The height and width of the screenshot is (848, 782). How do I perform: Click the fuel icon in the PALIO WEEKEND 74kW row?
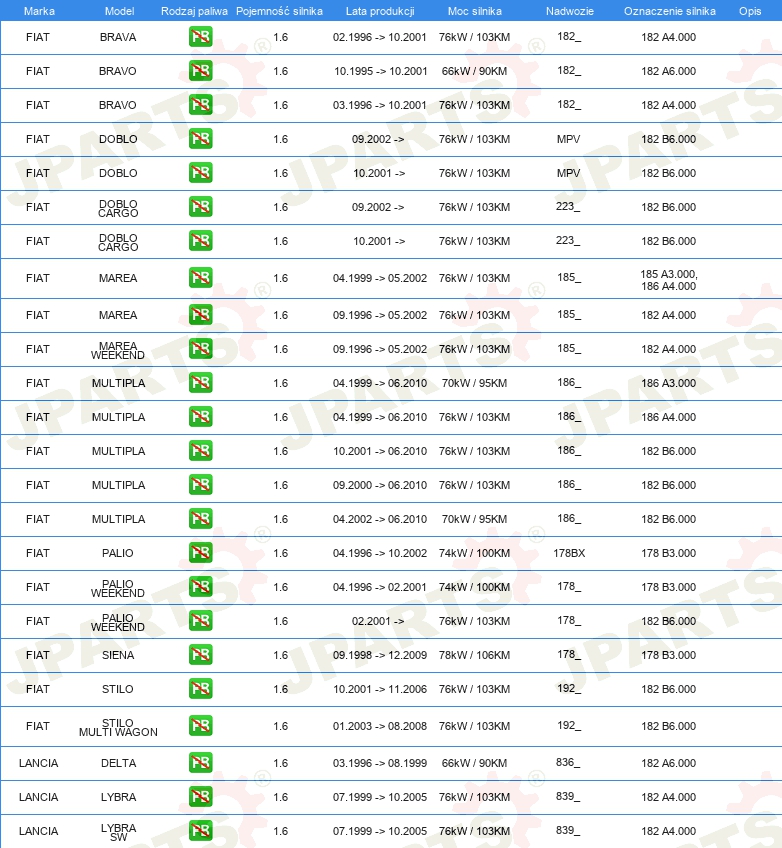pos(201,587)
